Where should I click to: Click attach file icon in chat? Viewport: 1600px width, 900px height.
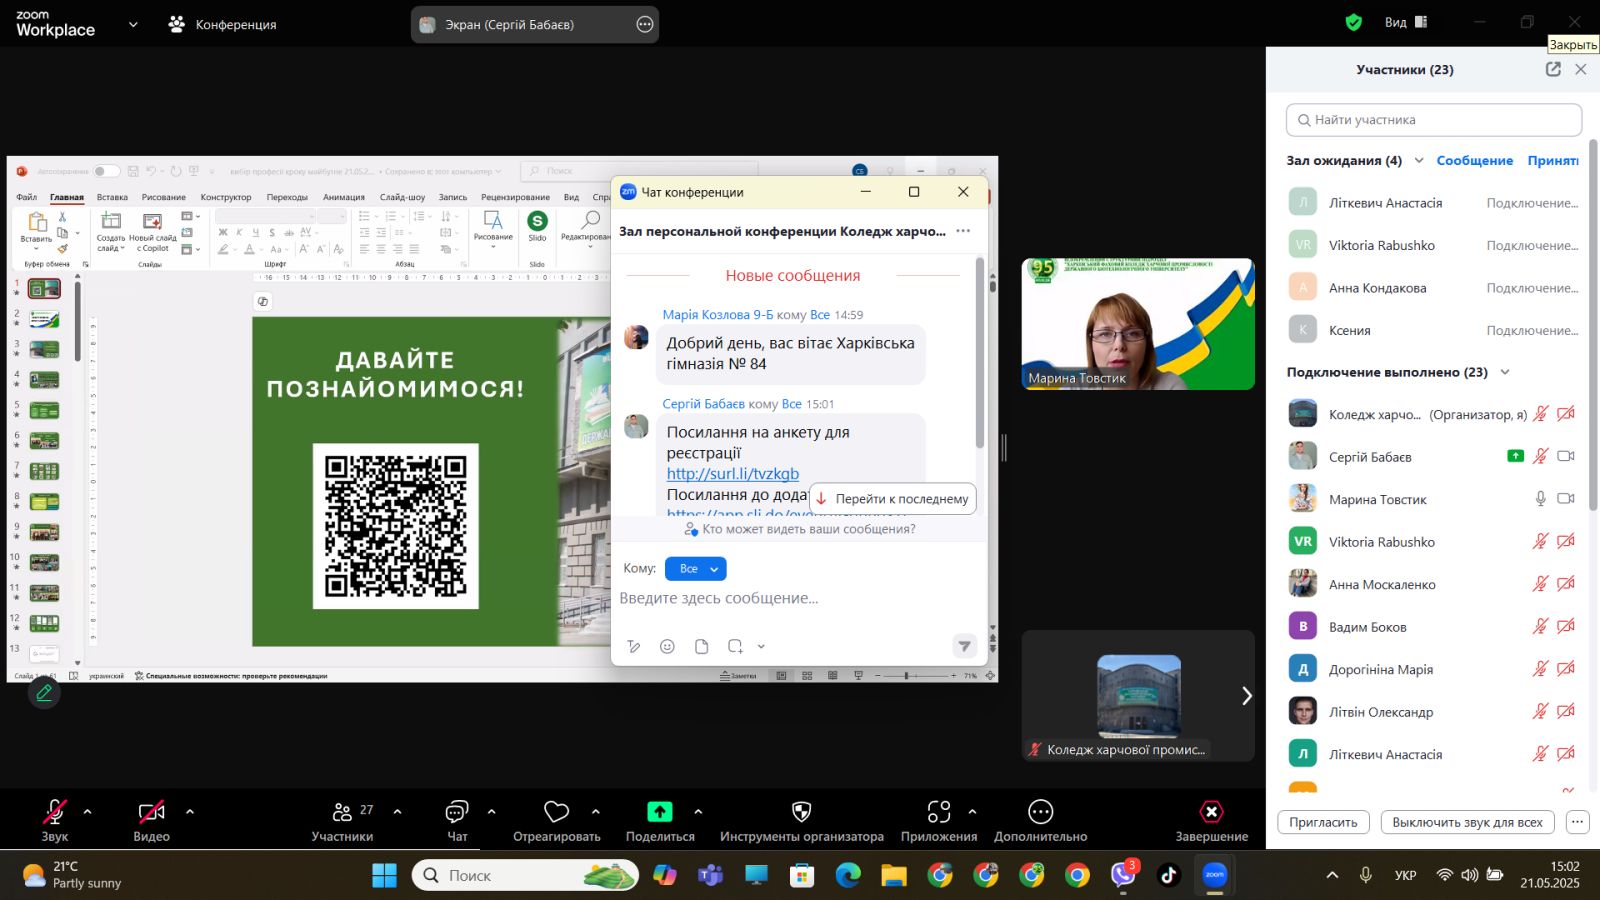point(701,647)
